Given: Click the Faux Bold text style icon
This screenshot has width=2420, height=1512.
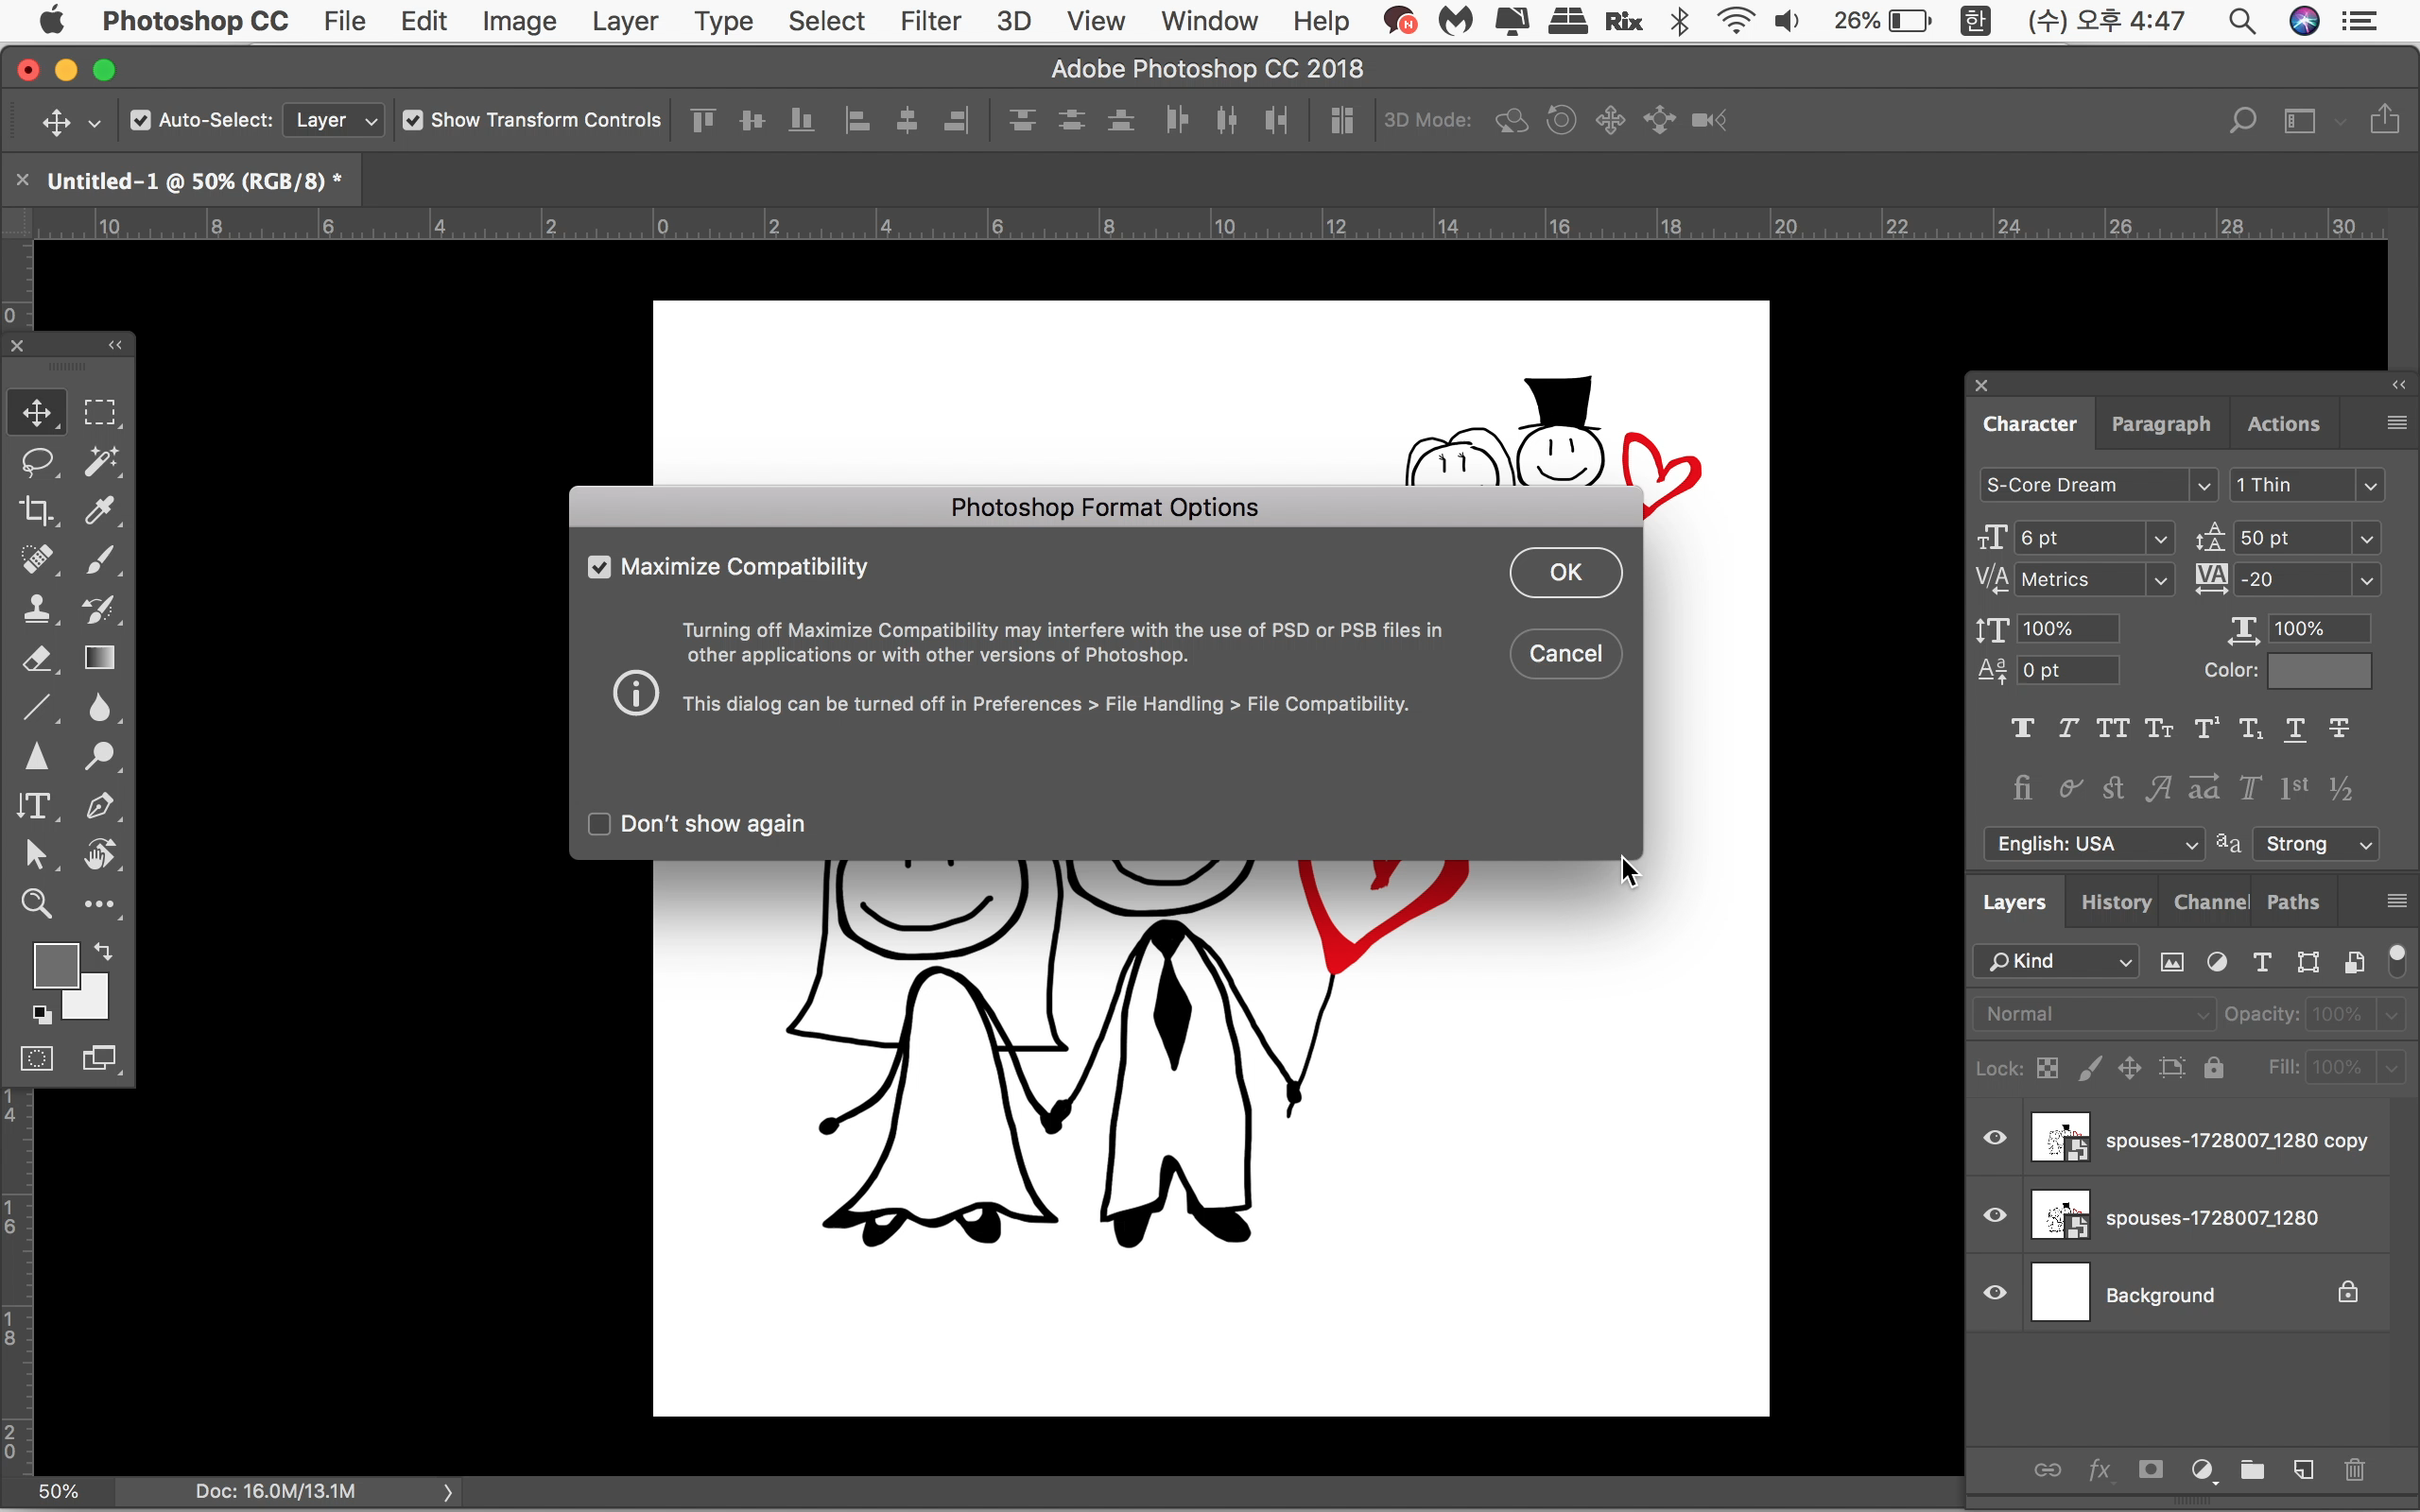Looking at the screenshot, I should tap(2022, 729).
